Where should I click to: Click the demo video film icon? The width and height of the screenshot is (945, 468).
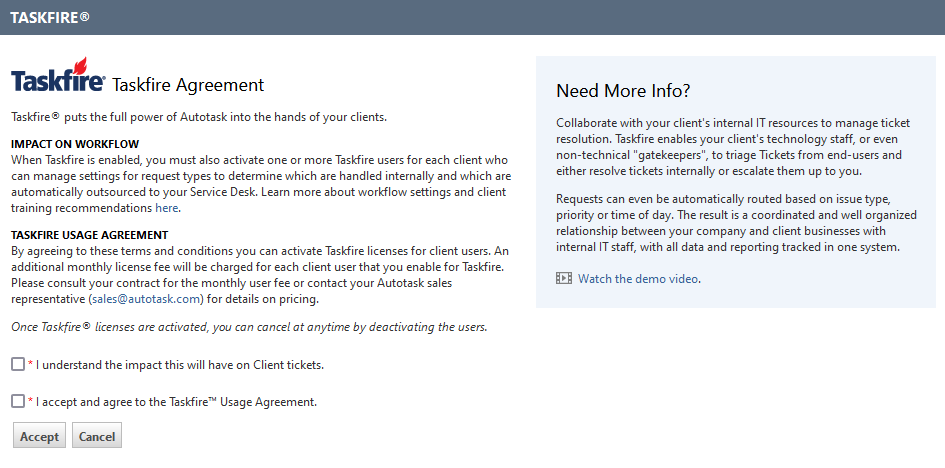[x=564, y=278]
